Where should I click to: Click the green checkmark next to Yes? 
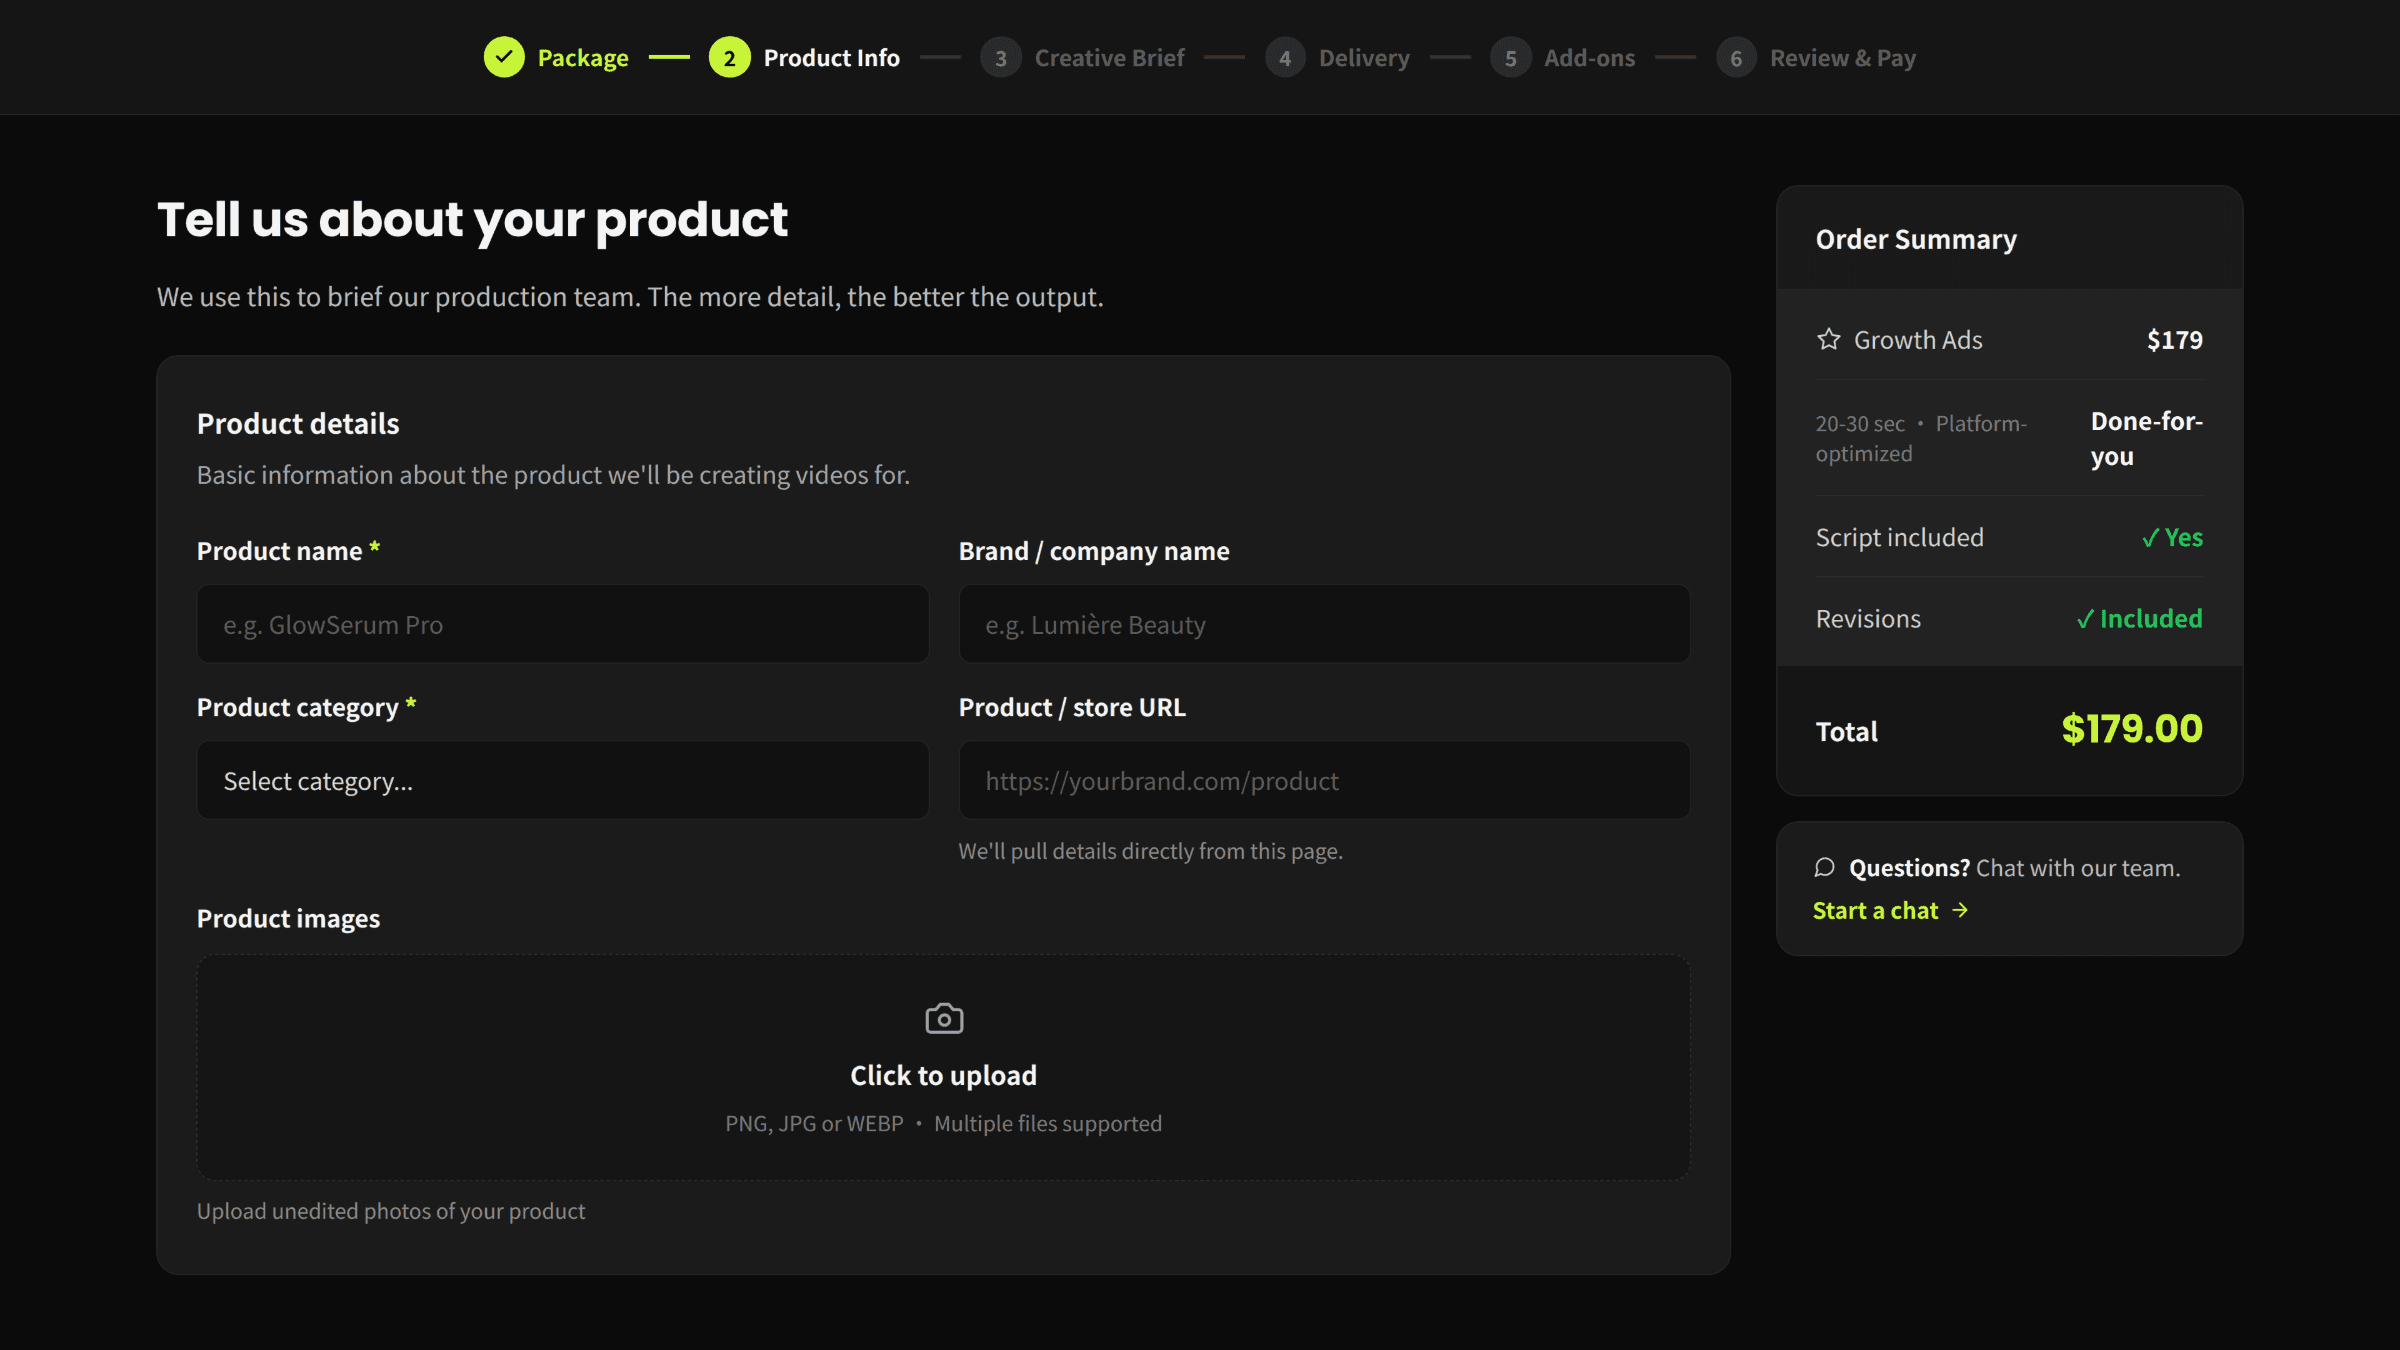(x=2150, y=538)
